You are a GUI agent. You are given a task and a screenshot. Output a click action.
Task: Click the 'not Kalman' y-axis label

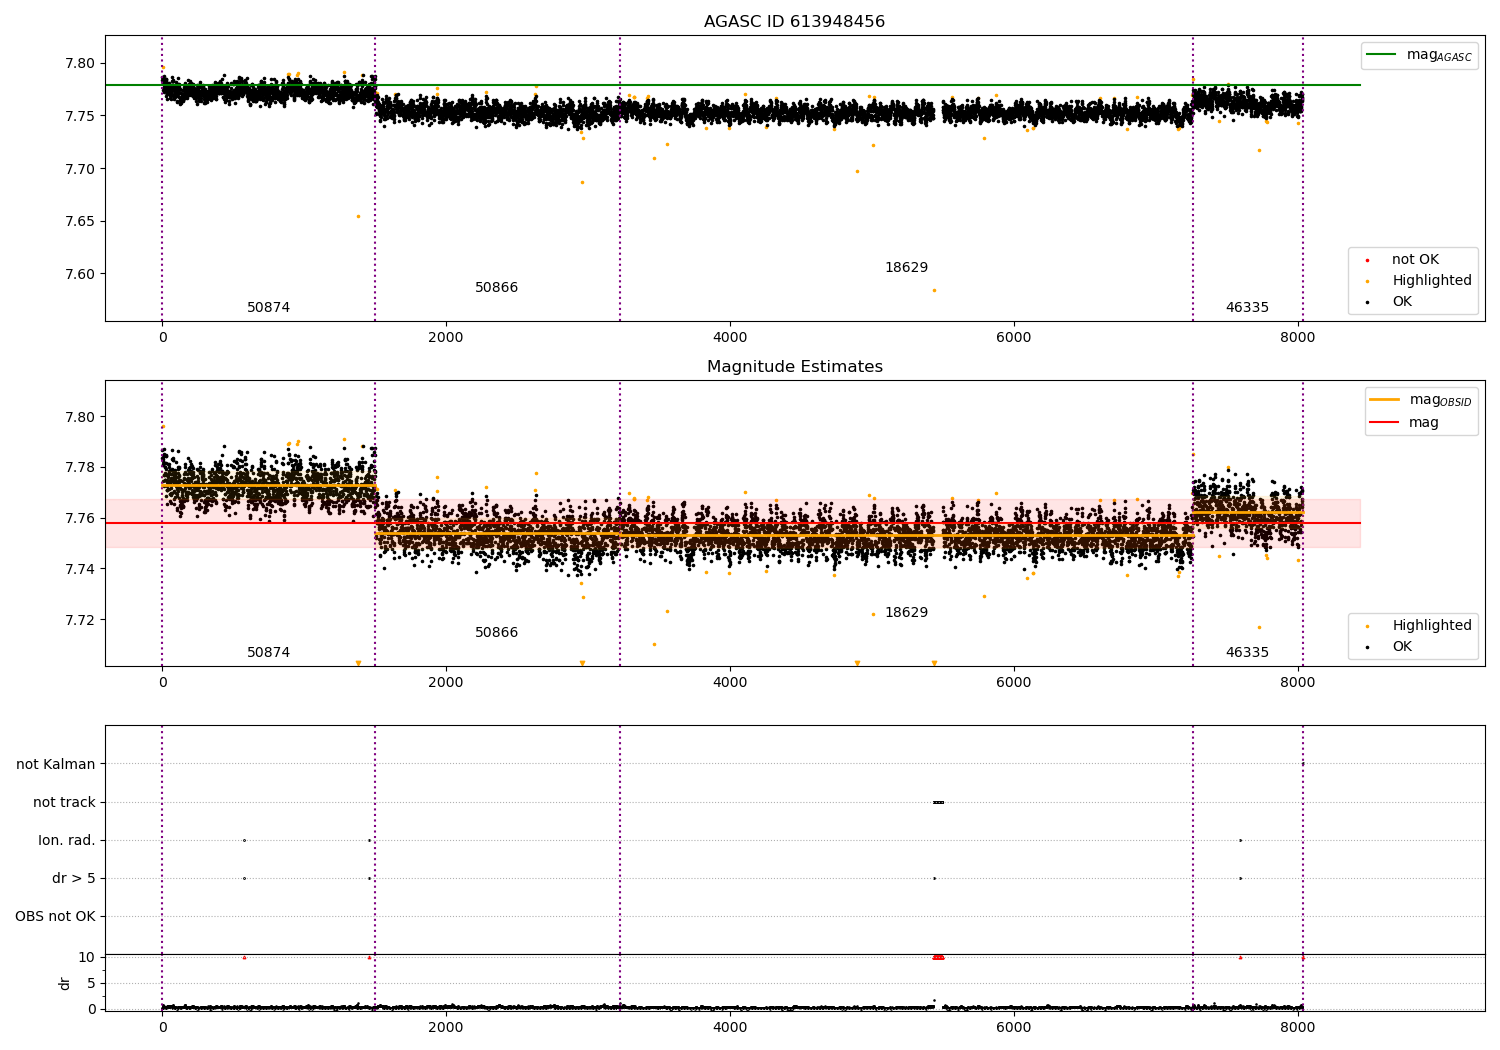click(56, 765)
